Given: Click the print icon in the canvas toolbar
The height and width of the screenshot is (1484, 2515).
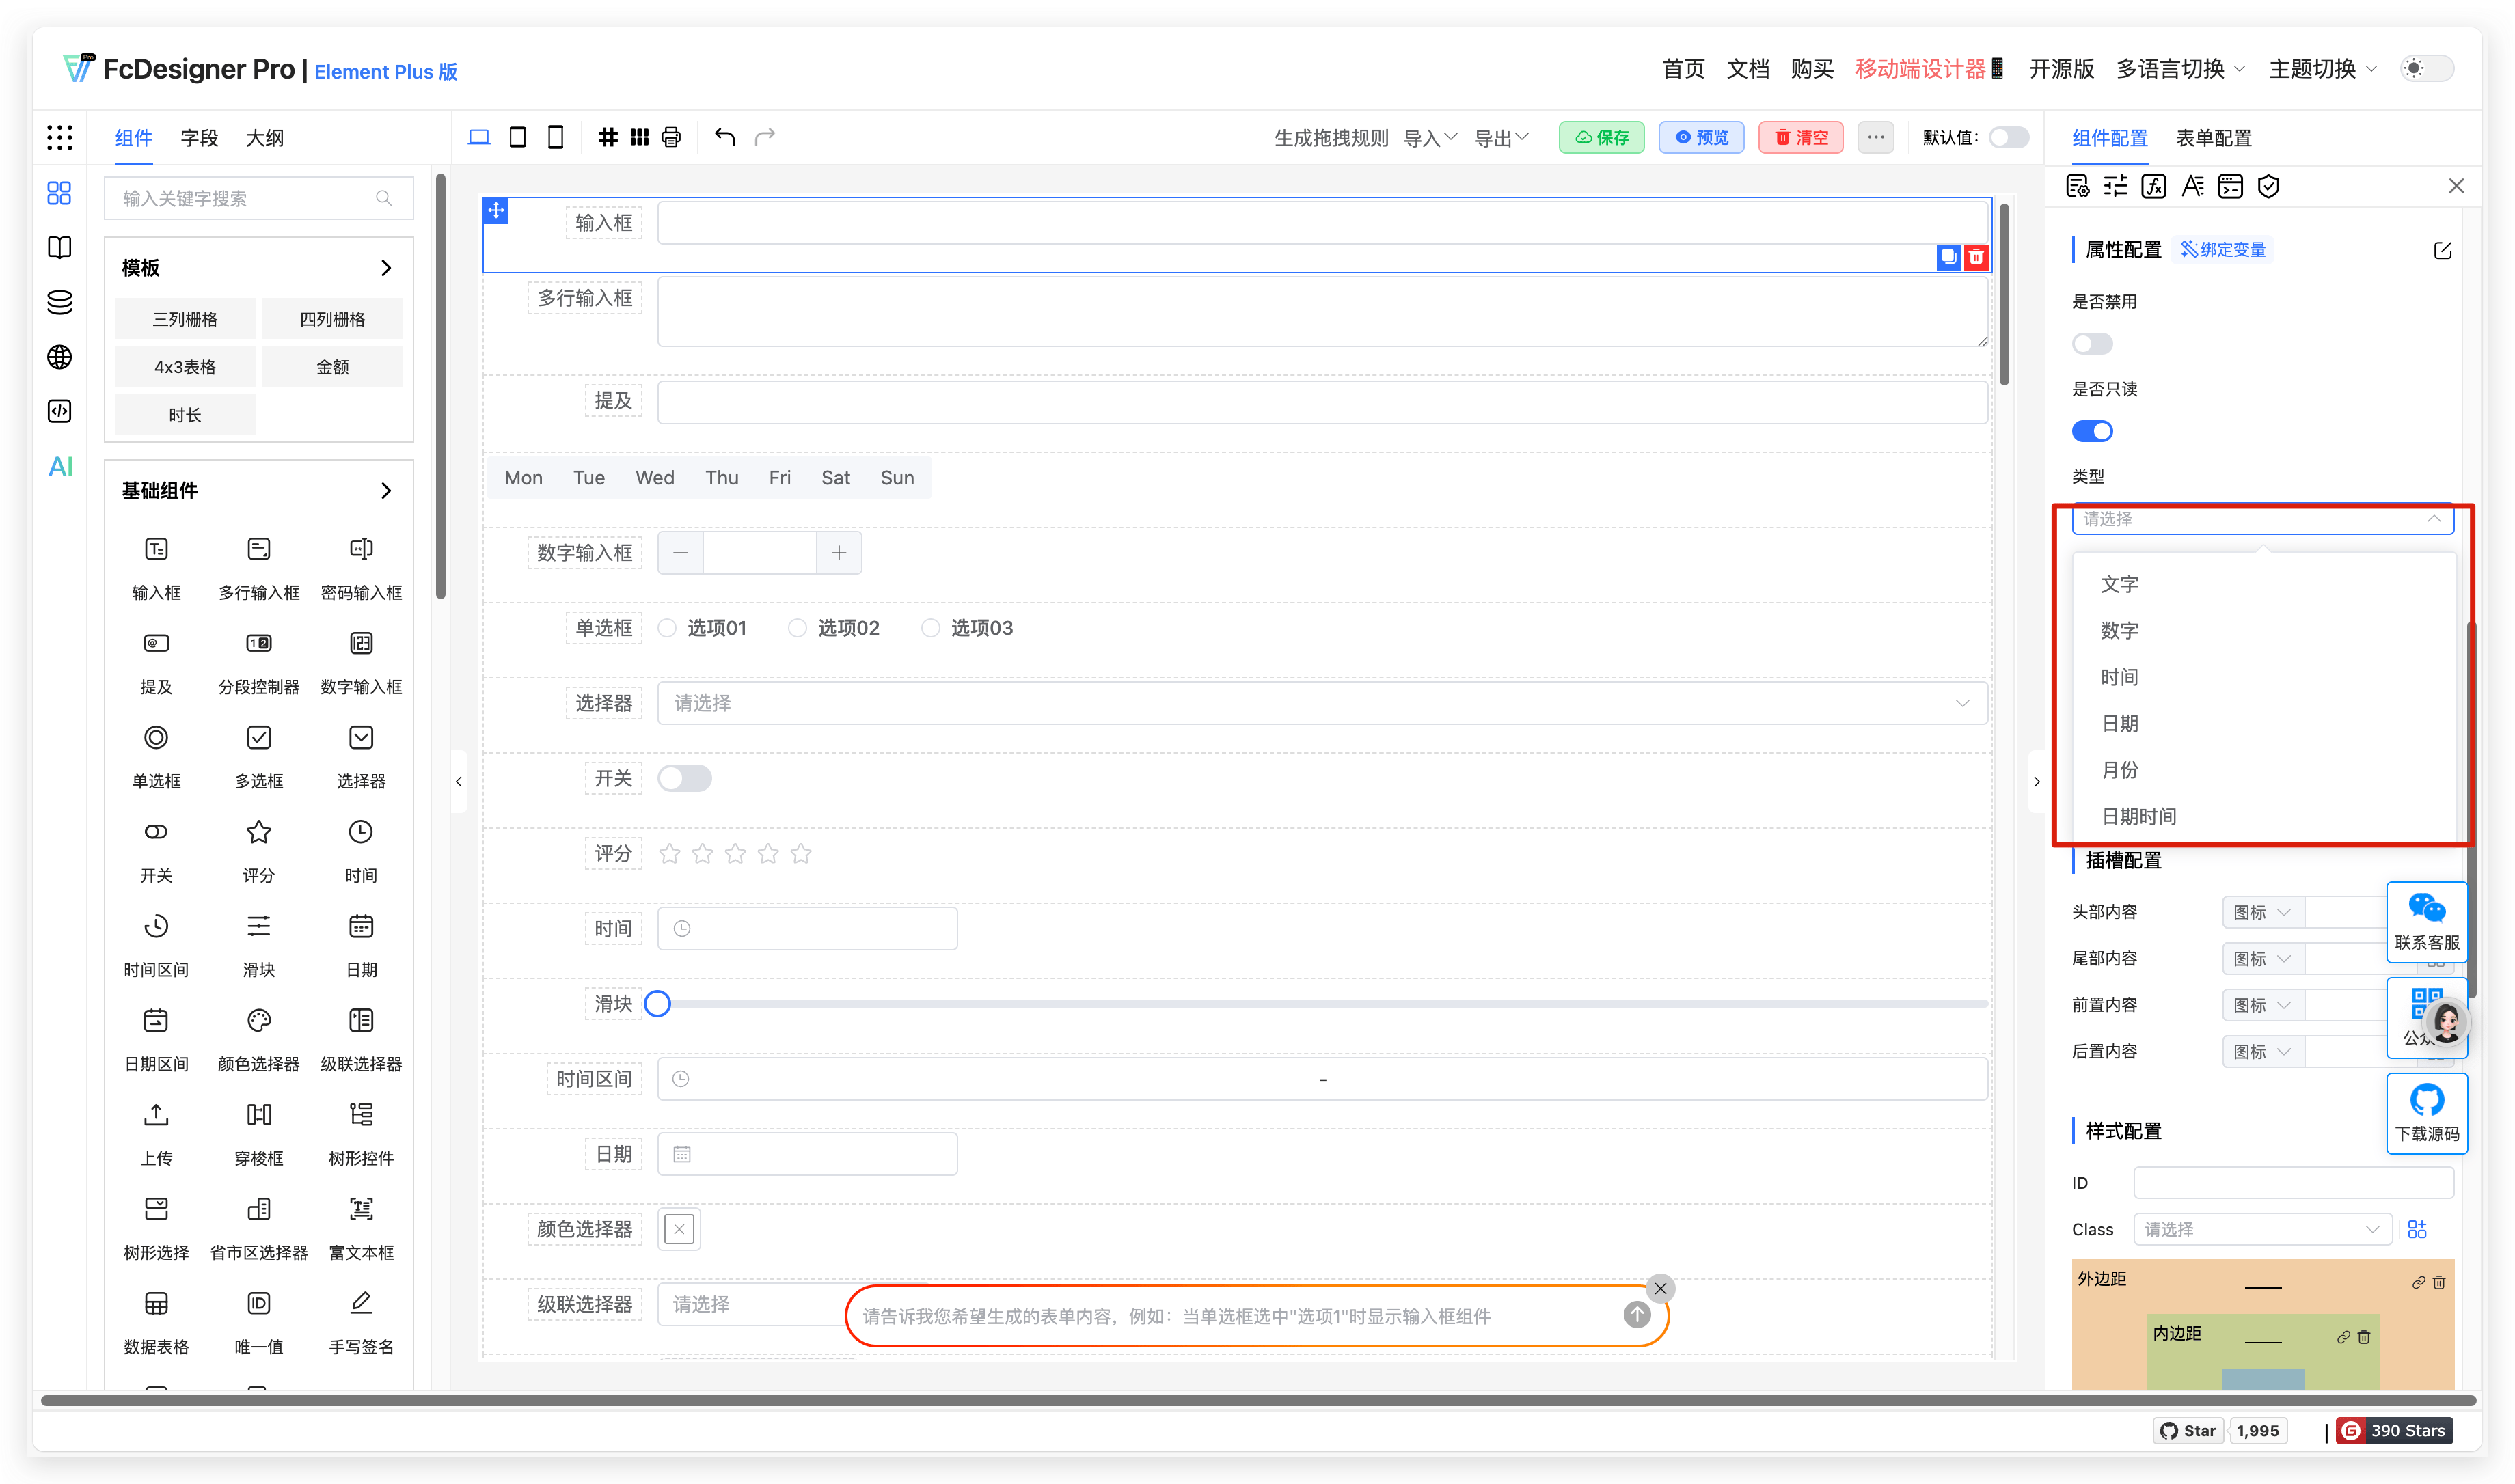Looking at the screenshot, I should (671, 137).
